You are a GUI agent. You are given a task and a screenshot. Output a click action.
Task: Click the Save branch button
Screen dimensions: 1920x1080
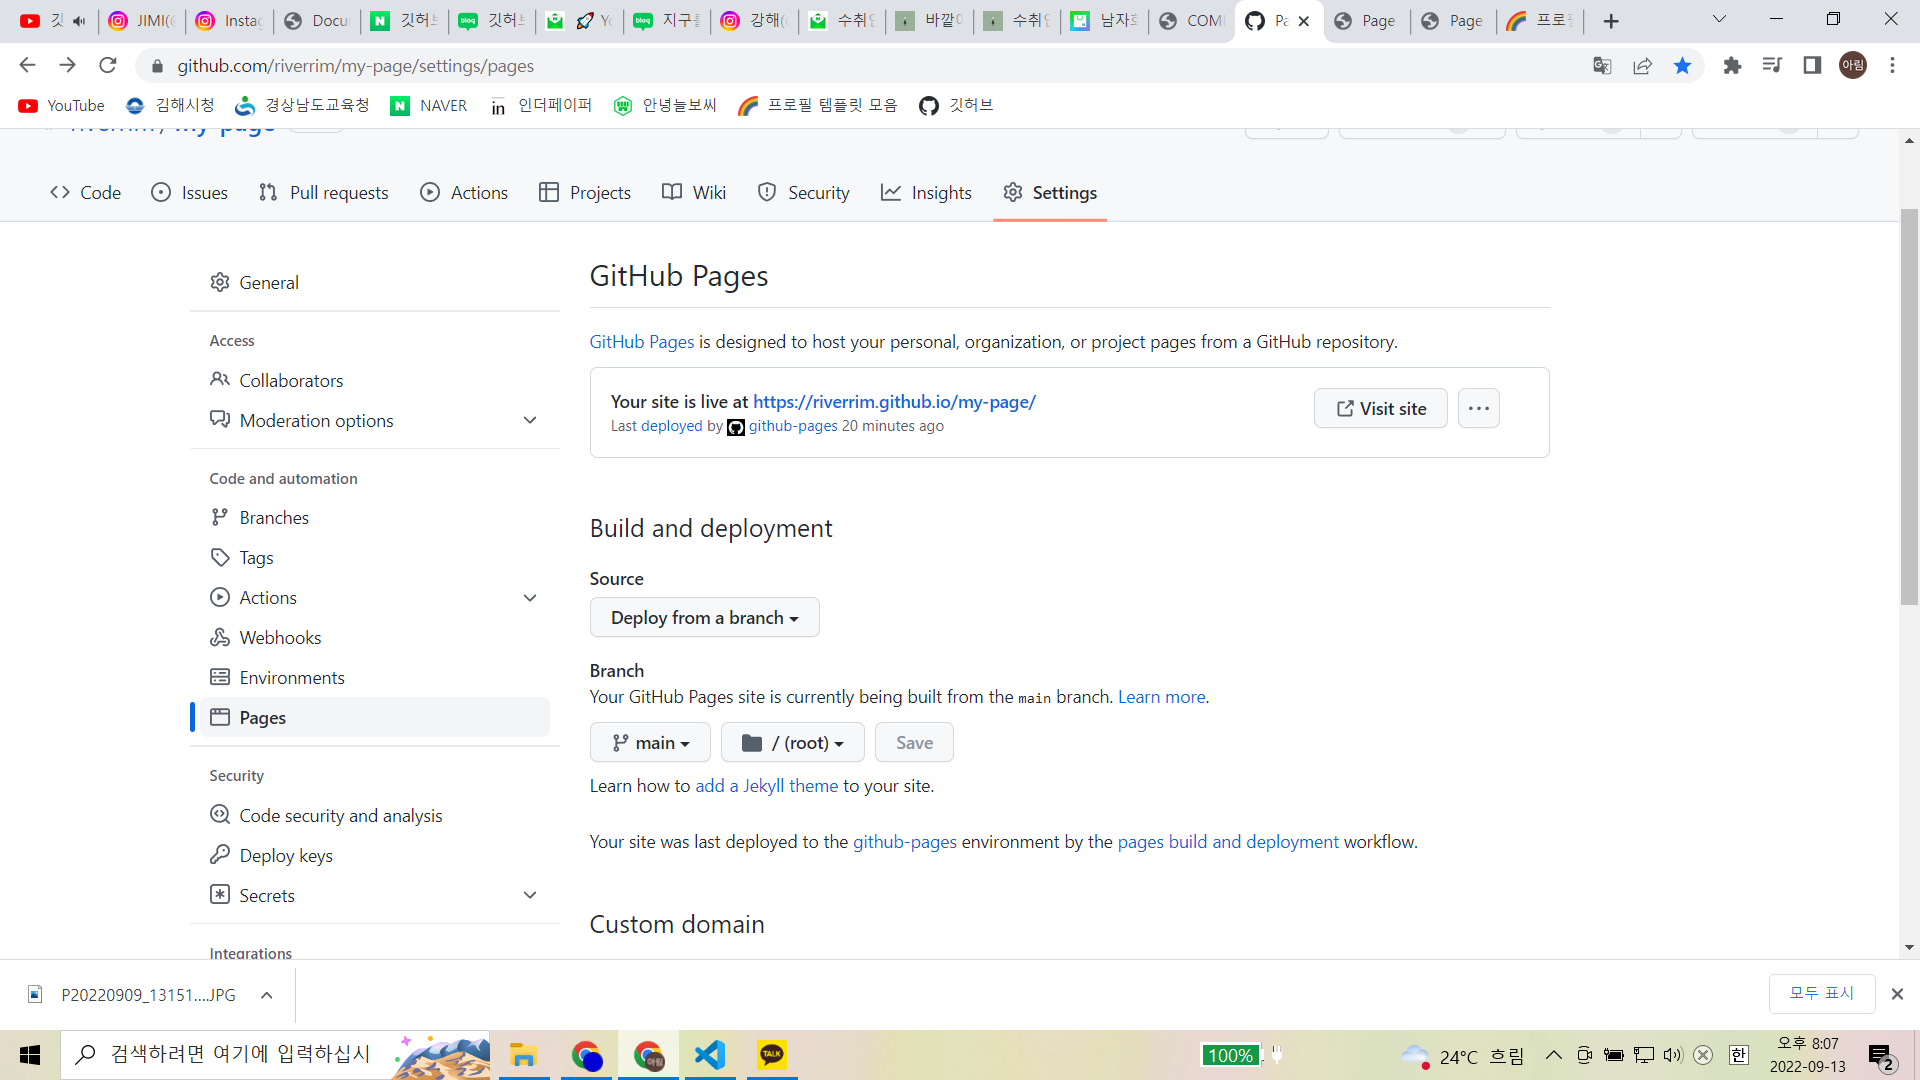[x=914, y=742]
